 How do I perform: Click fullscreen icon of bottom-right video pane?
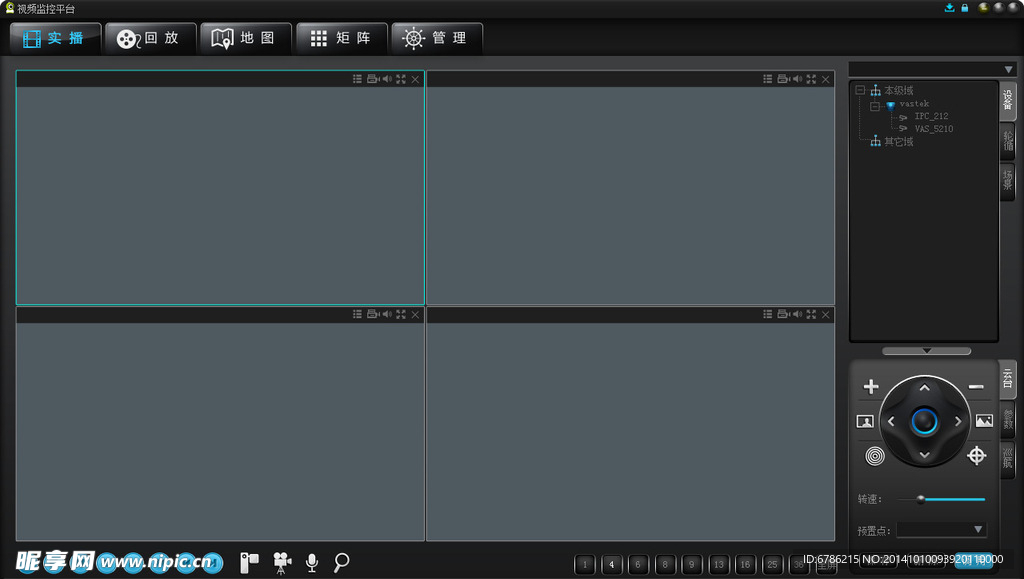[811, 314]
